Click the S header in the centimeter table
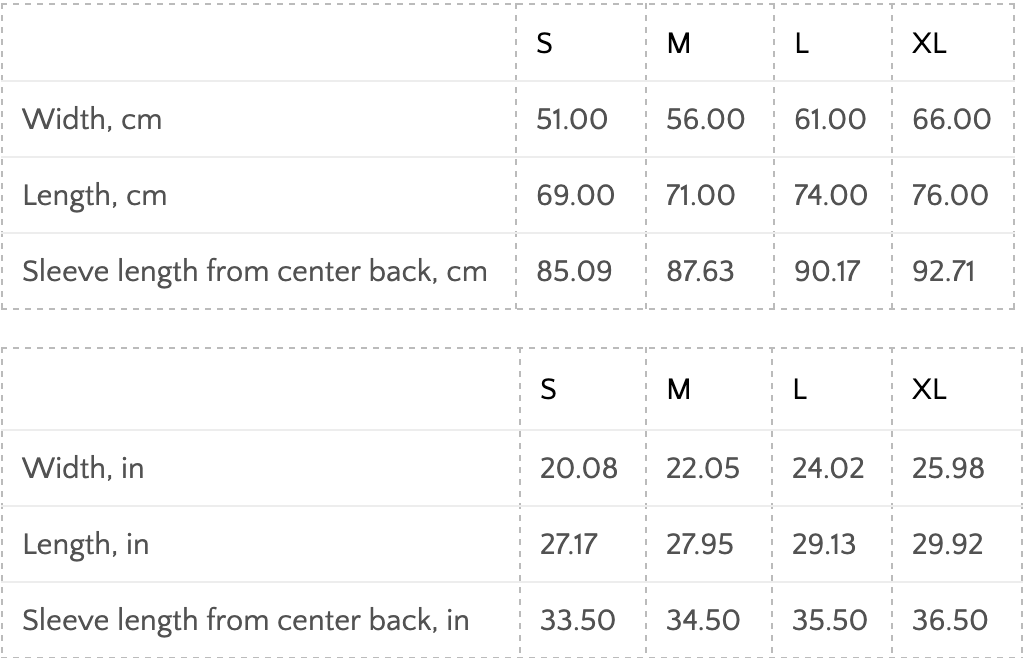Viewport: 1024px width, 658px height. [x=544, y=43]
